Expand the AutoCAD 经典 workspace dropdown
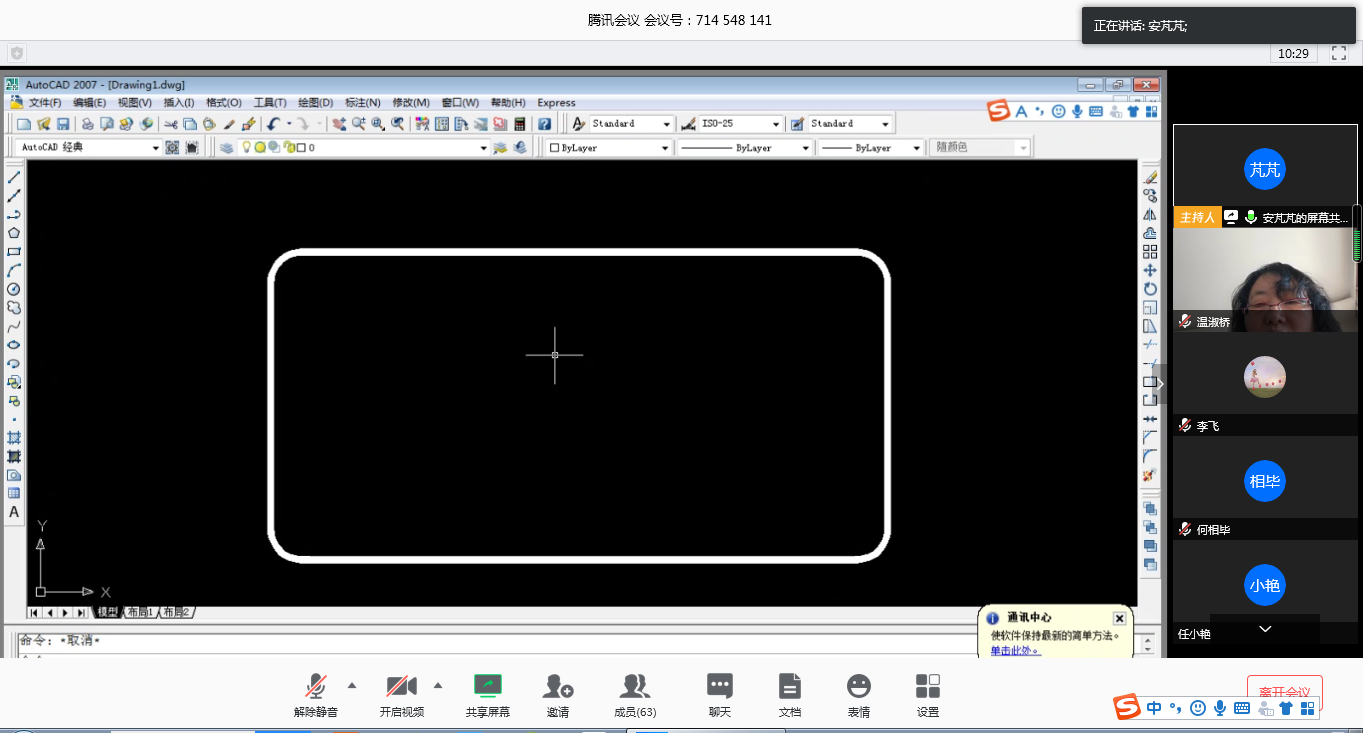Viewport: 1363px width, 733px height. (155, 148)
